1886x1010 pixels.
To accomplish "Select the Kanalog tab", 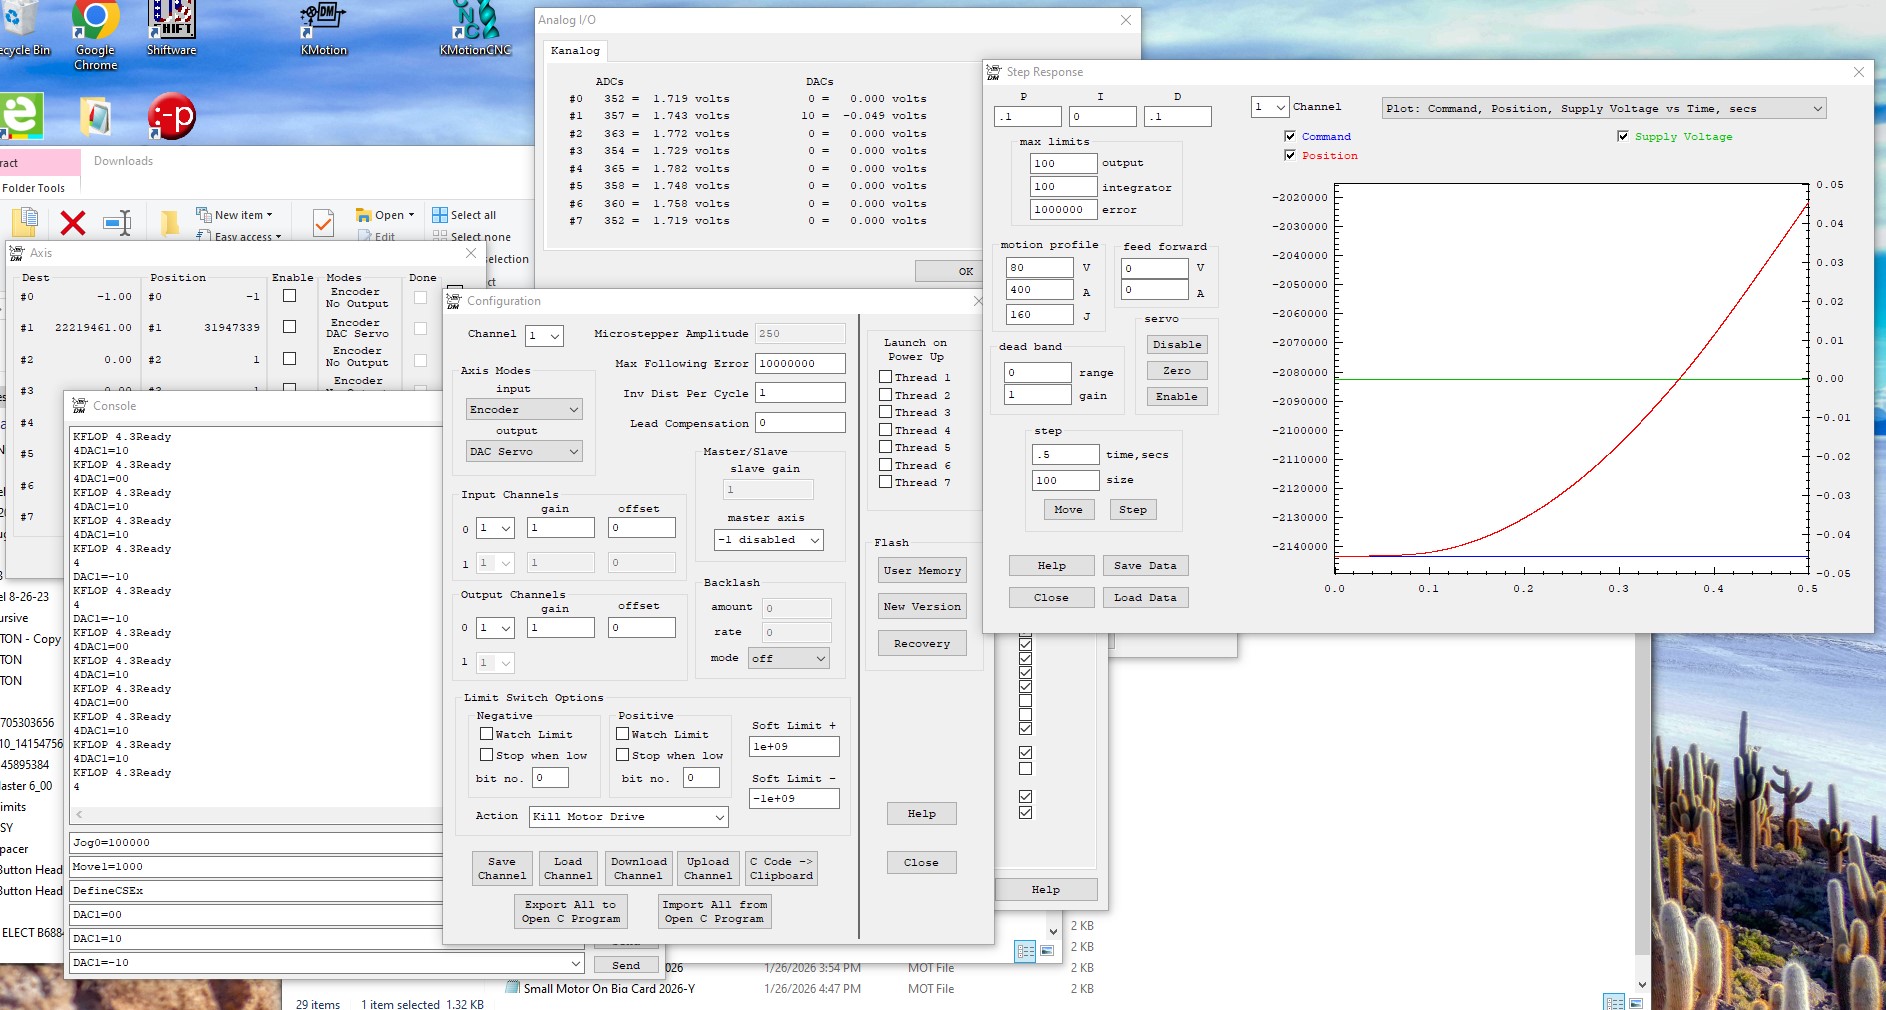I will [x=575, y=50].
